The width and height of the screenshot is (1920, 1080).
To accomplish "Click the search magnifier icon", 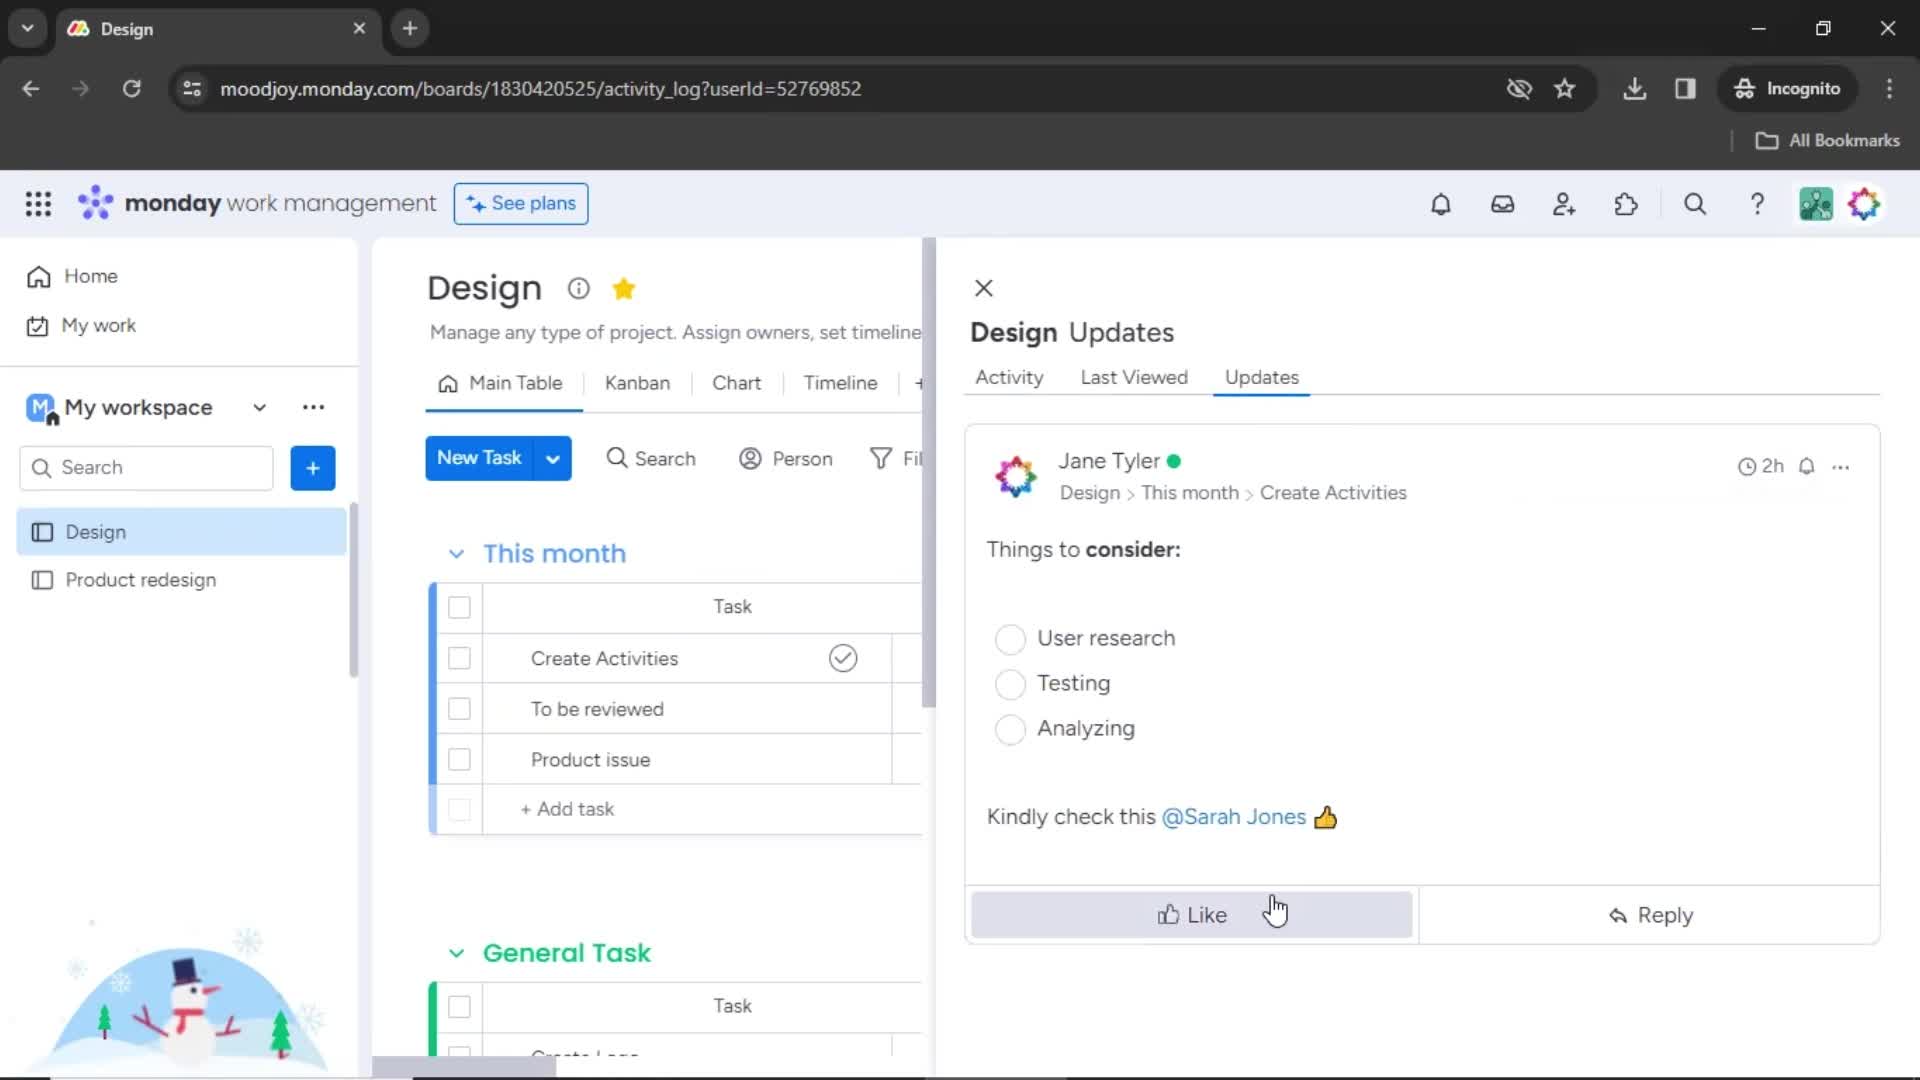I will coord(1695,204).
